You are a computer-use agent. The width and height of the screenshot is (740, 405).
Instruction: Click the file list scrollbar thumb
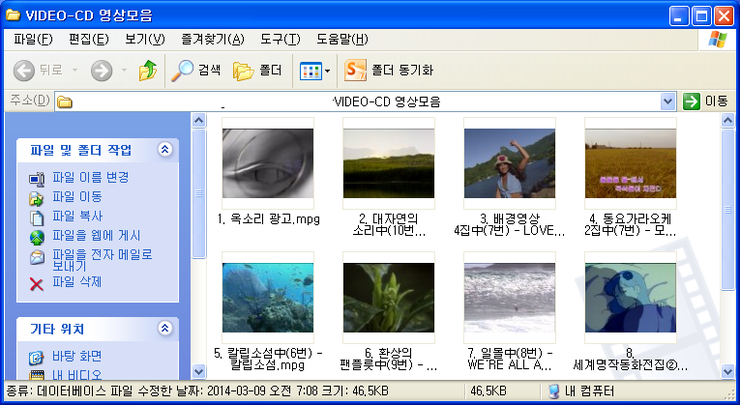click(x=728, y=210)
